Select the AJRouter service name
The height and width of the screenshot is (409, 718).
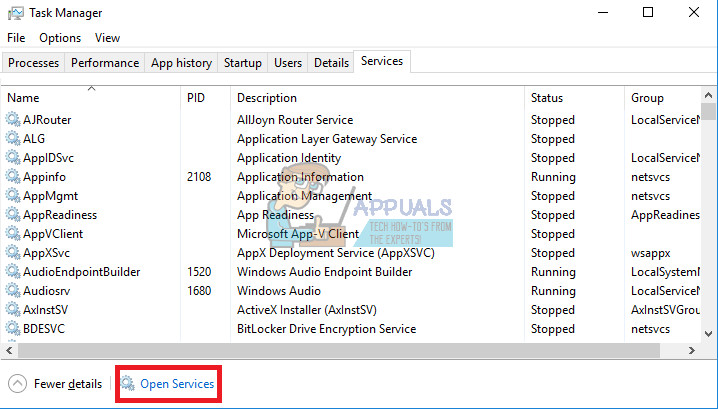(47, 120)
